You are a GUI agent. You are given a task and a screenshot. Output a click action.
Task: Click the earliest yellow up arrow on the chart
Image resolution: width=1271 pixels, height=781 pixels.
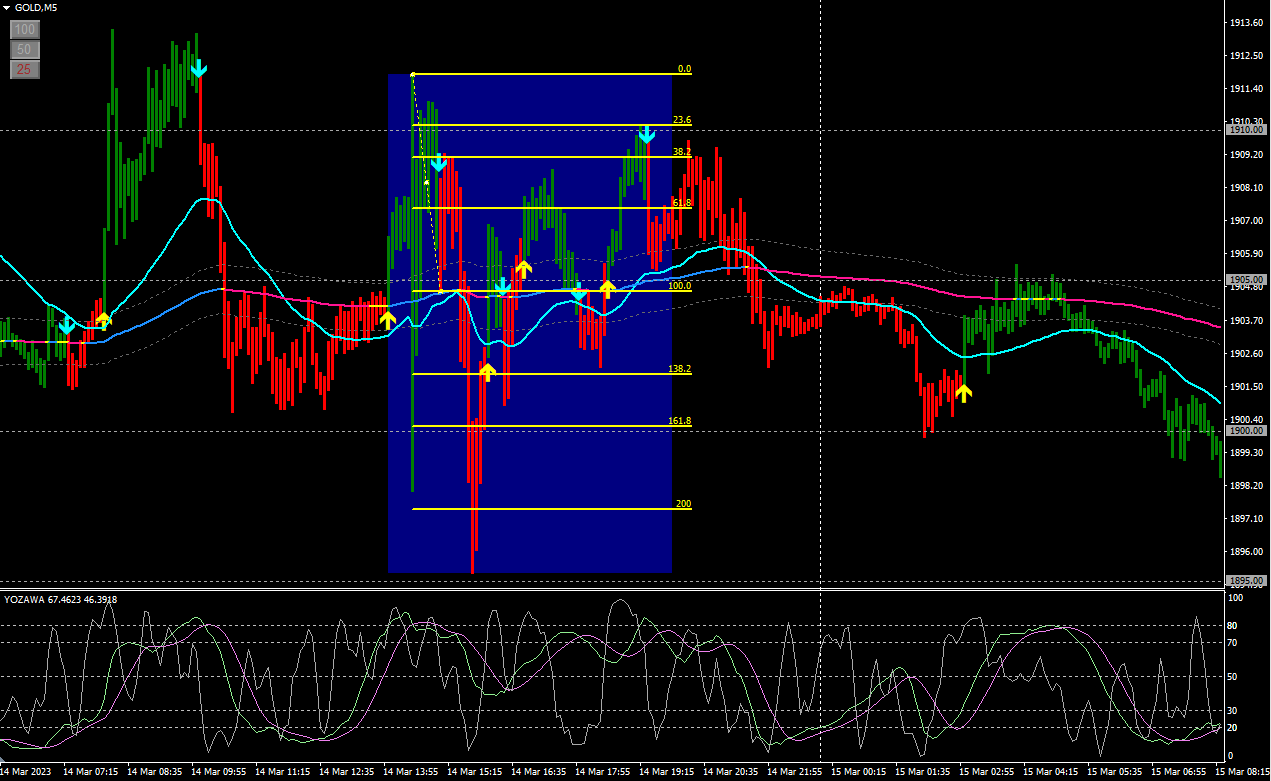point(103,320)
